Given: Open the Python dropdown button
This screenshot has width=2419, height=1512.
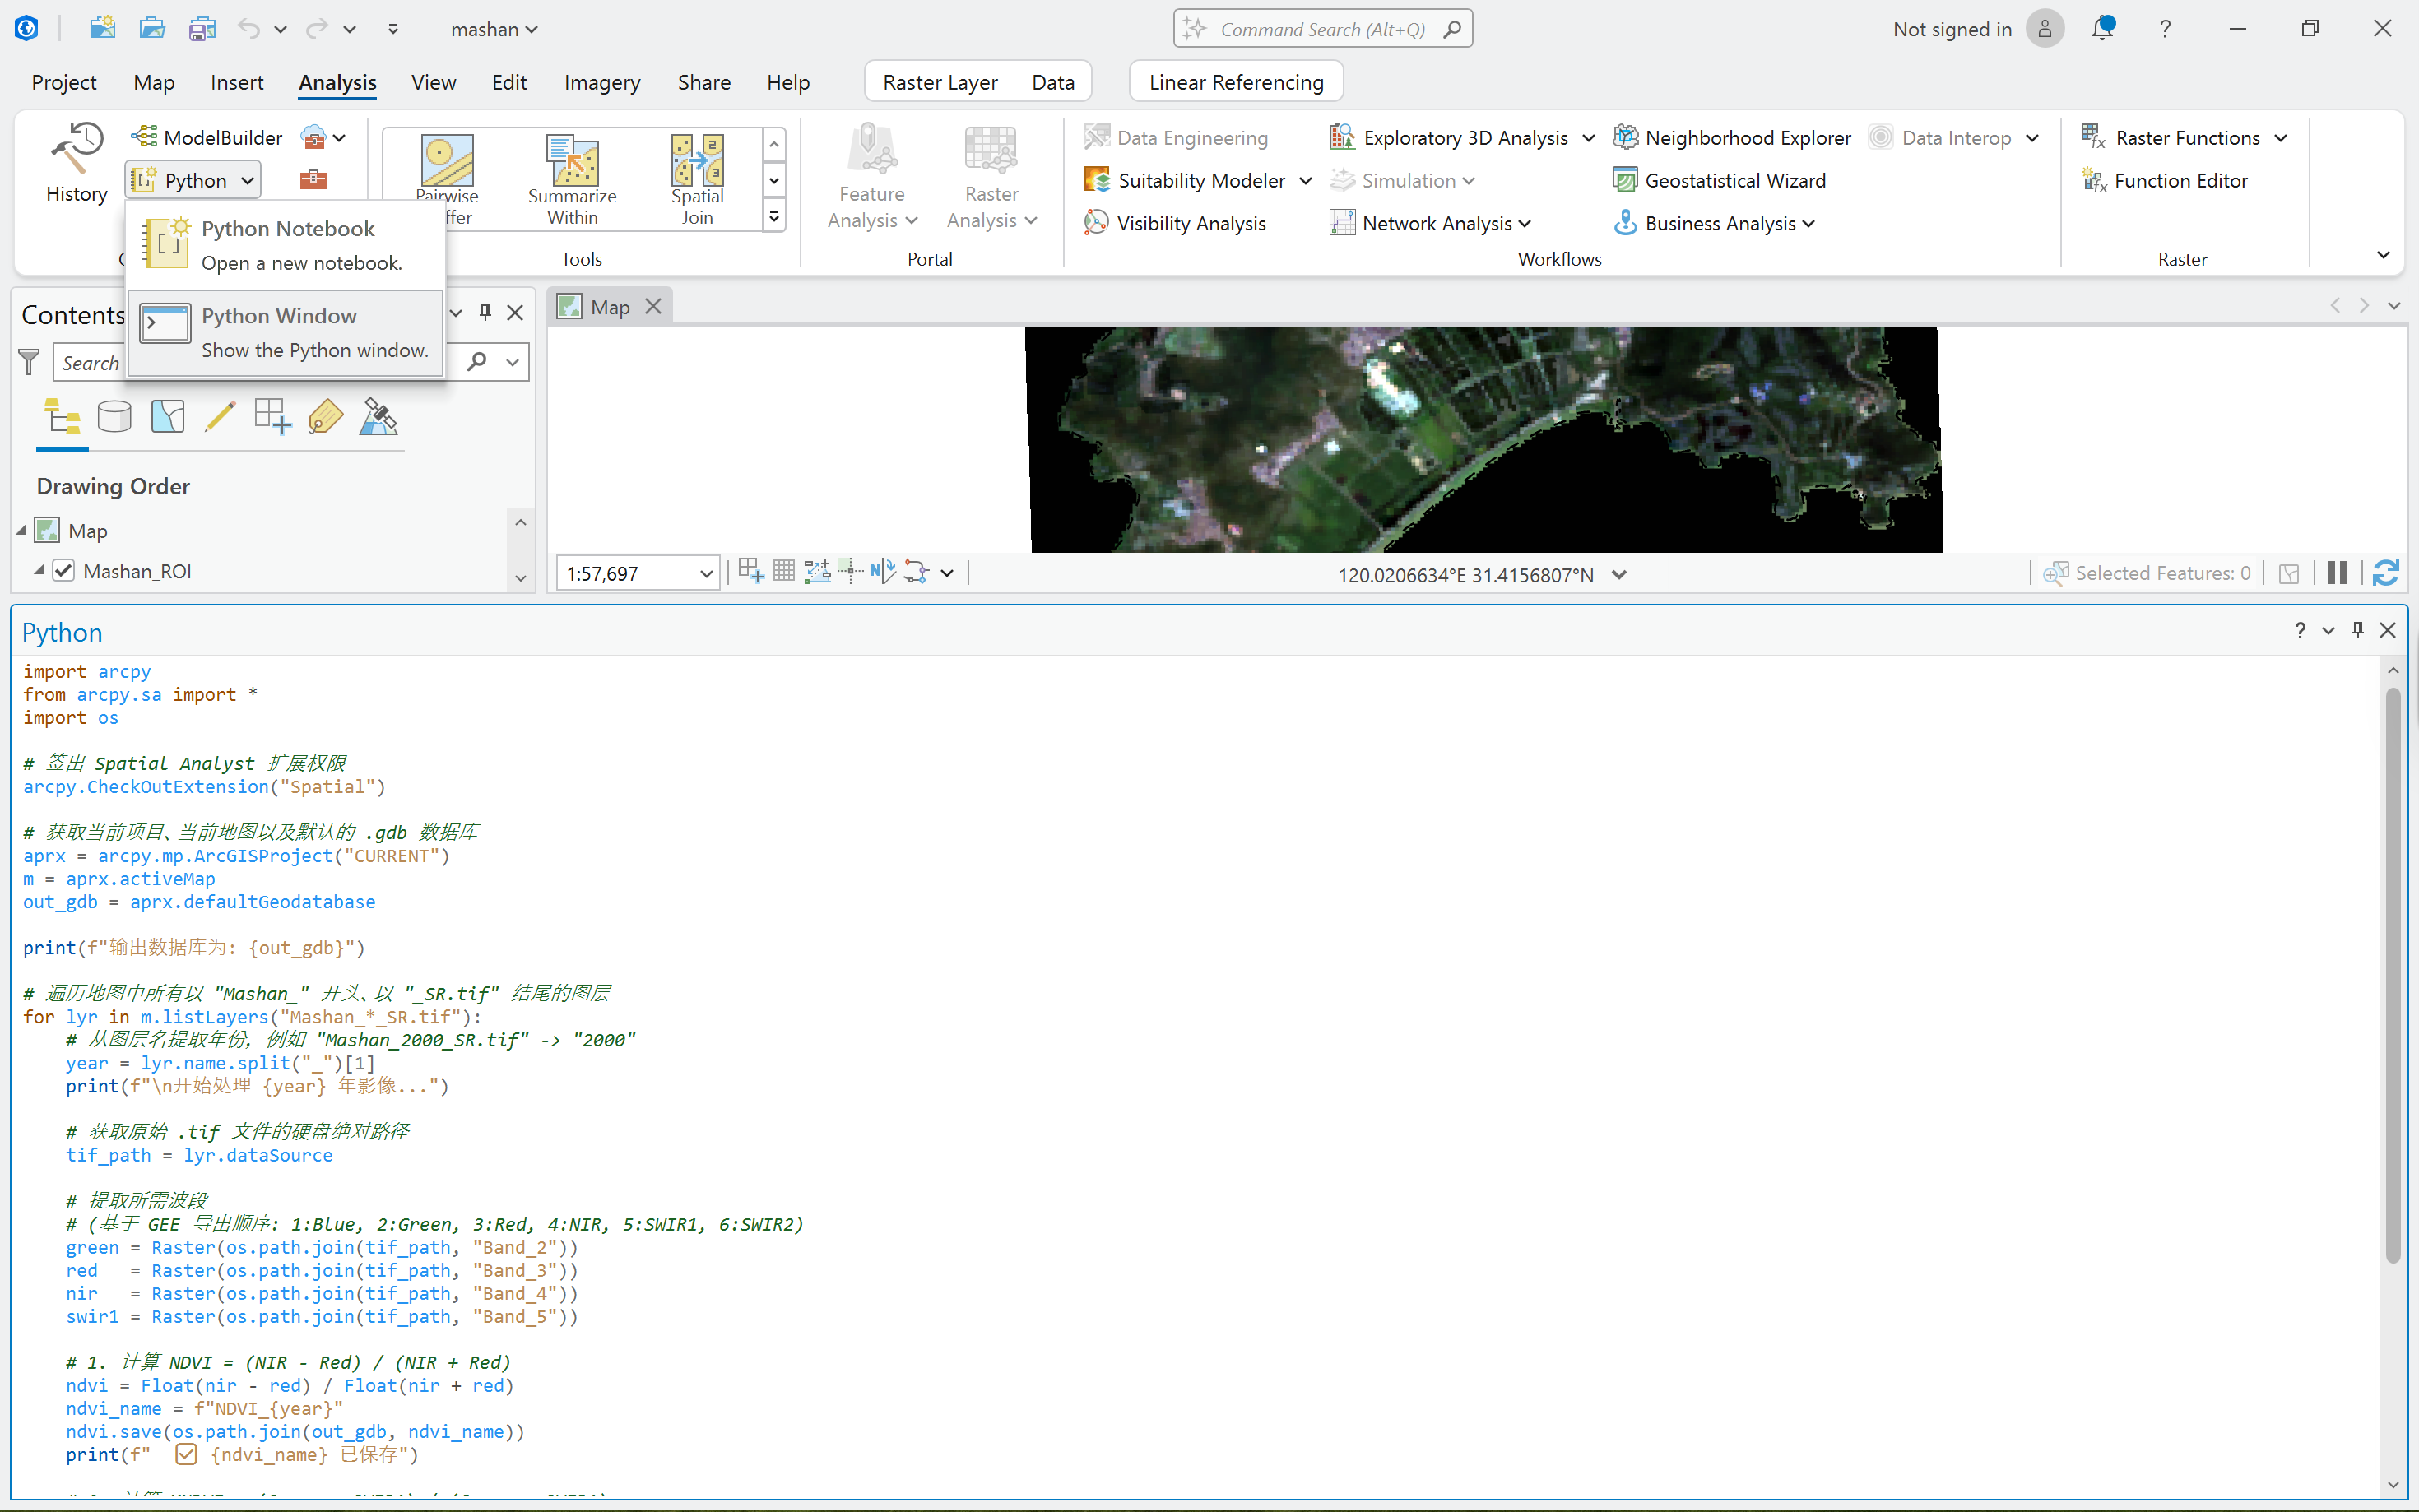Looking at the screenshot, I should [193, 180].
